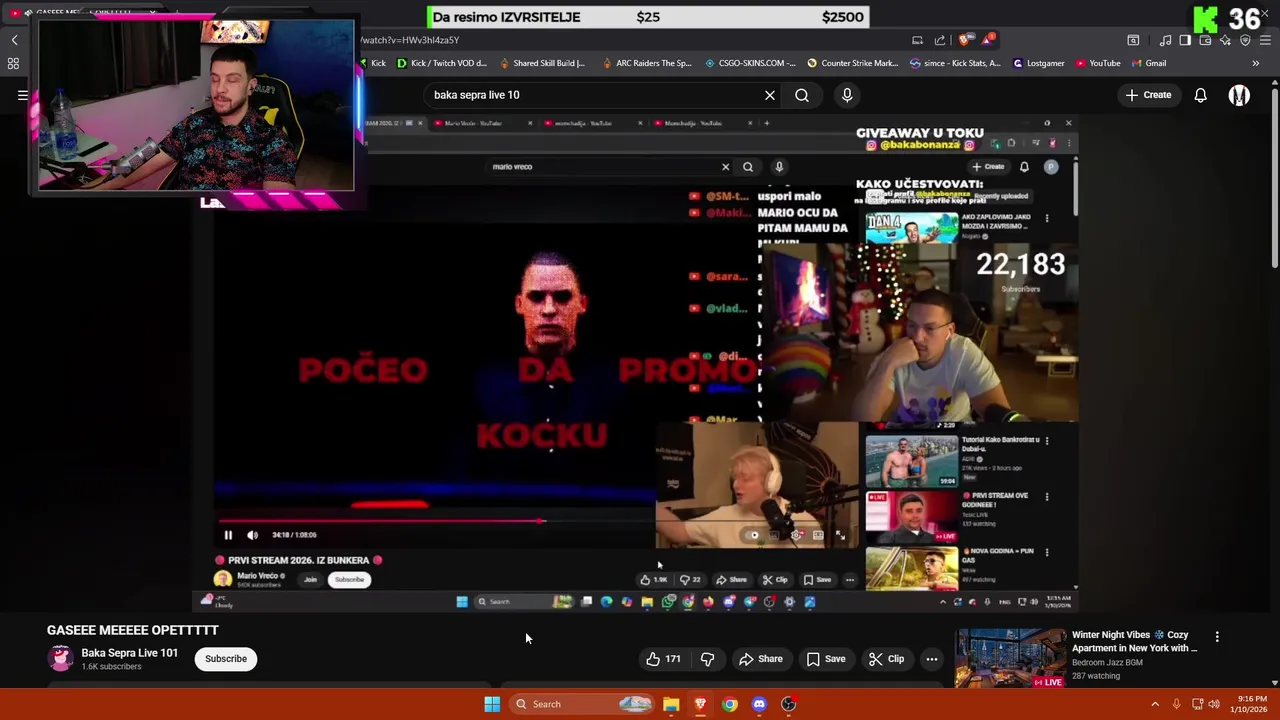The height and width of the screenshot is (720, 1280).
Task: Open File Explorer from the taskbar
Action: (x=671, y=704)
